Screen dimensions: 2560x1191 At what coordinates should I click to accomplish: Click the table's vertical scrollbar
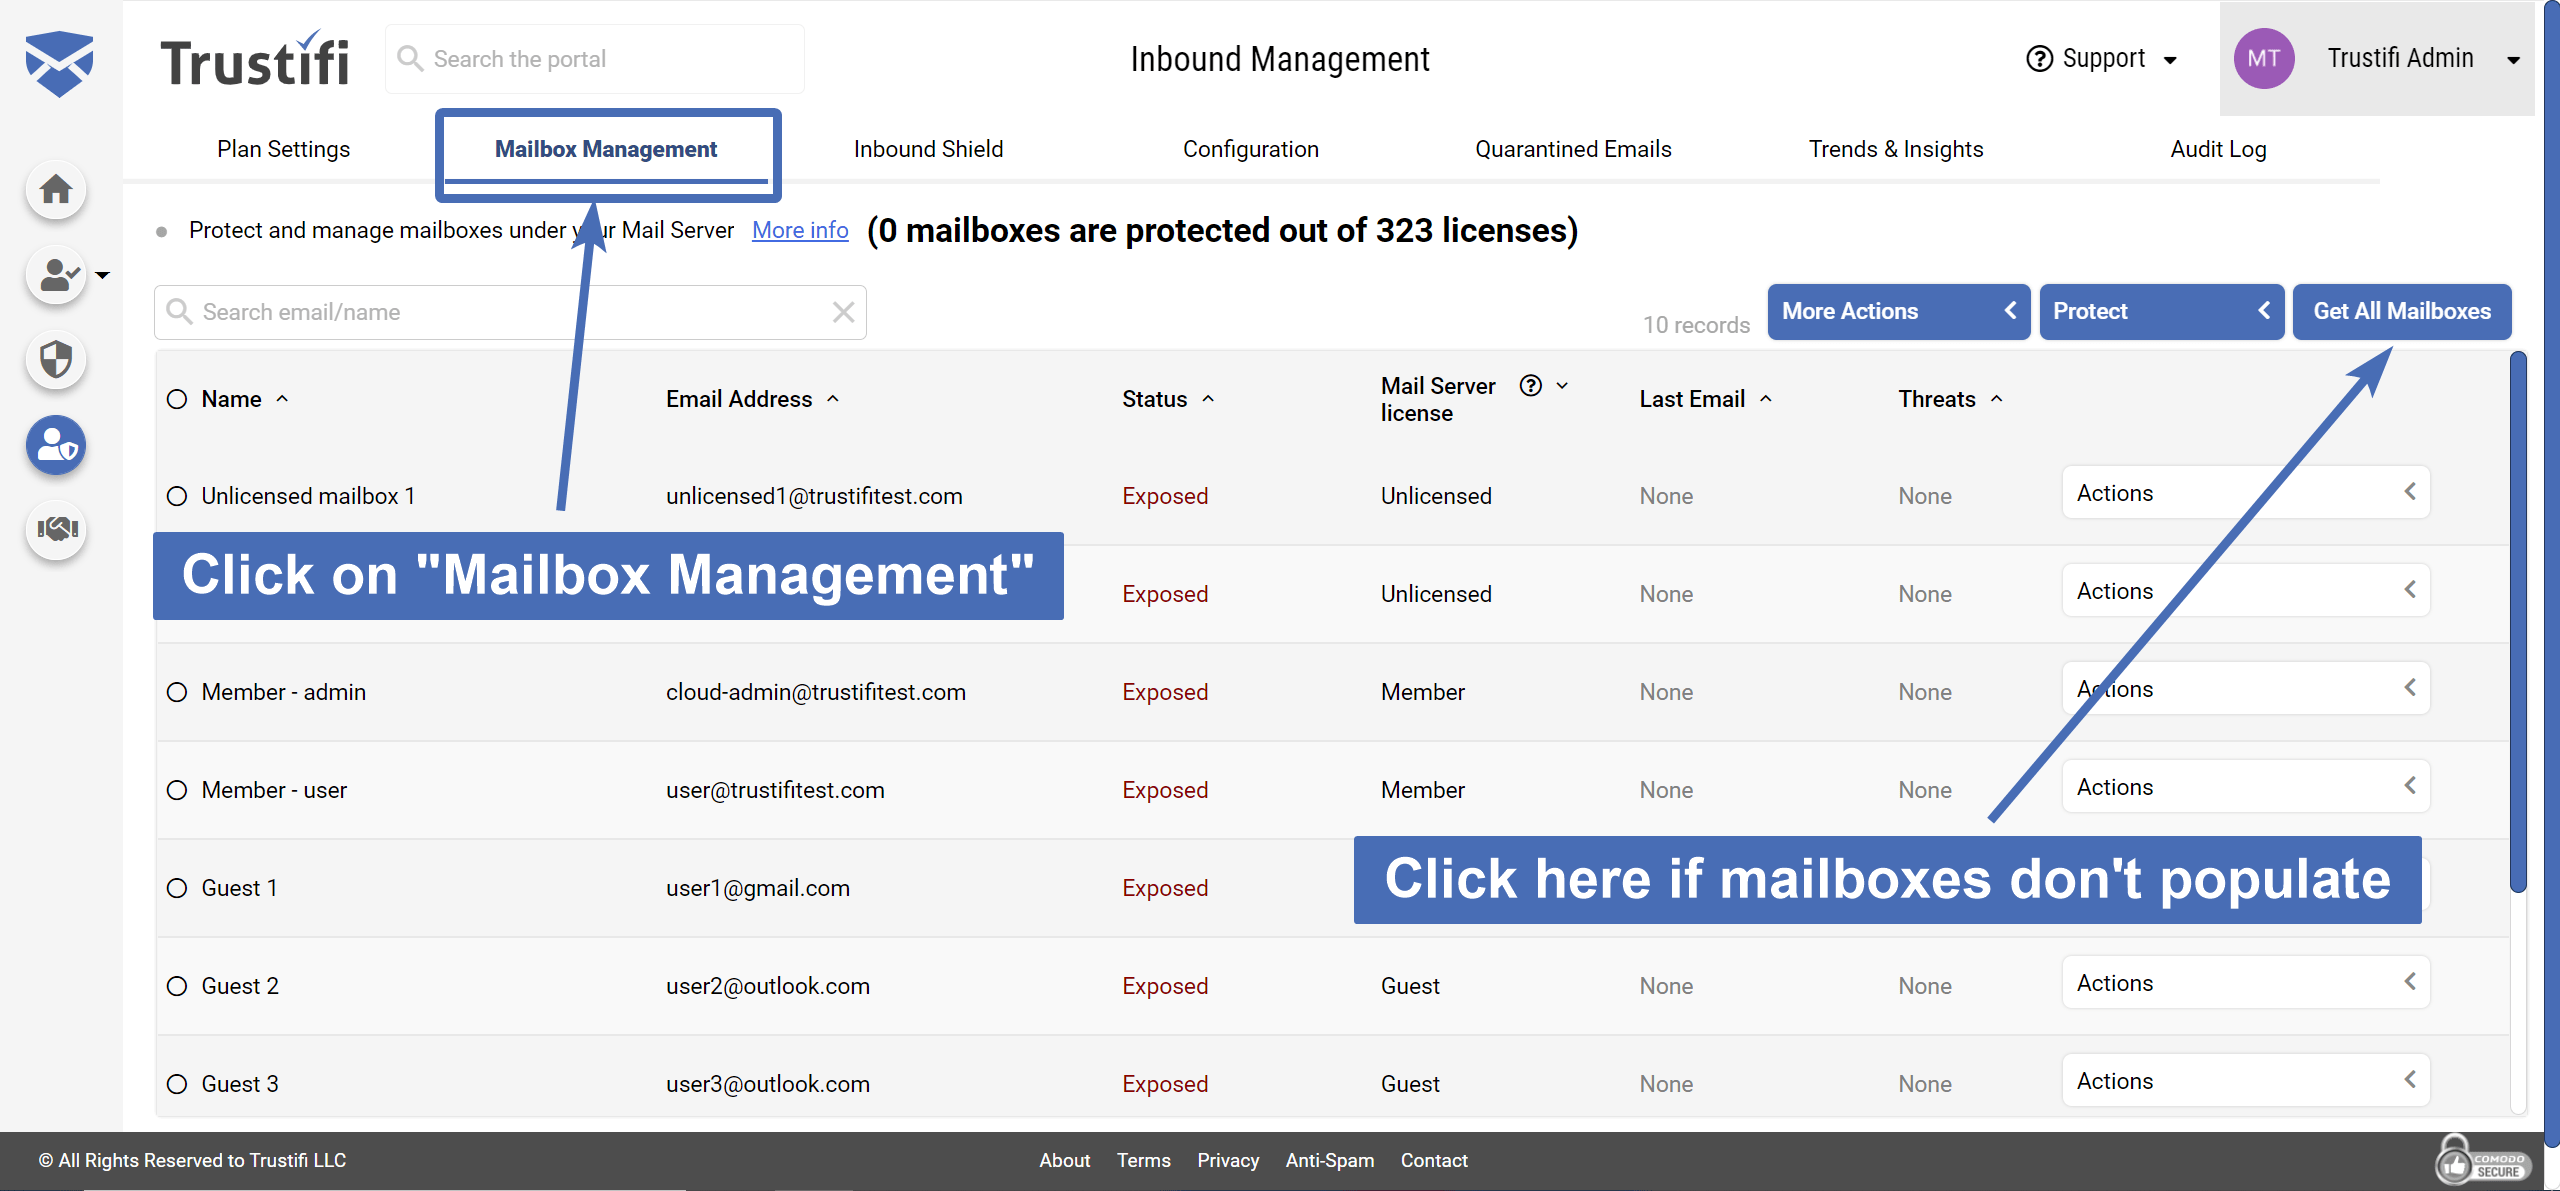click(x=2518, y=620)
